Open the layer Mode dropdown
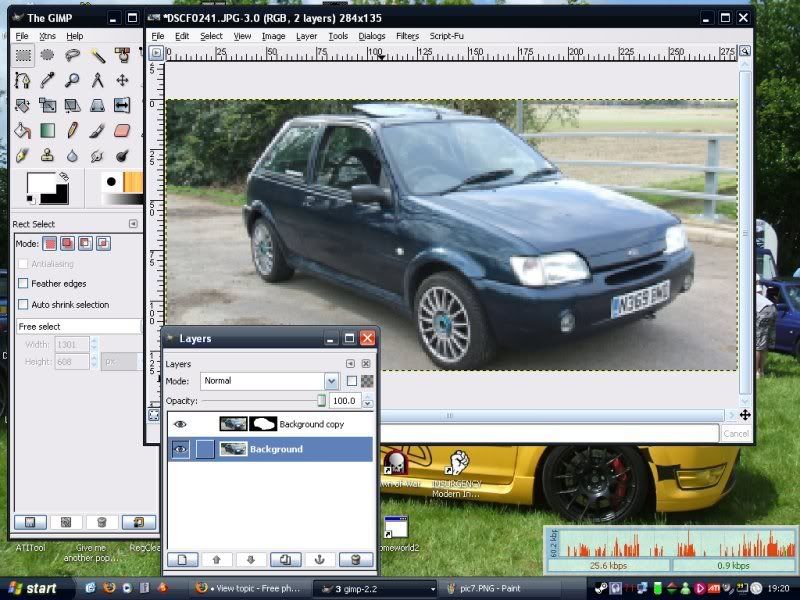 [269, 381]
